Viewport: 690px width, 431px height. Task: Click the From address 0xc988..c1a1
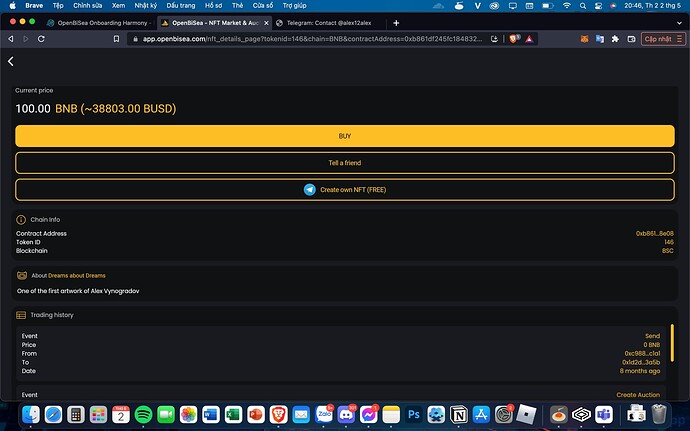642,354
